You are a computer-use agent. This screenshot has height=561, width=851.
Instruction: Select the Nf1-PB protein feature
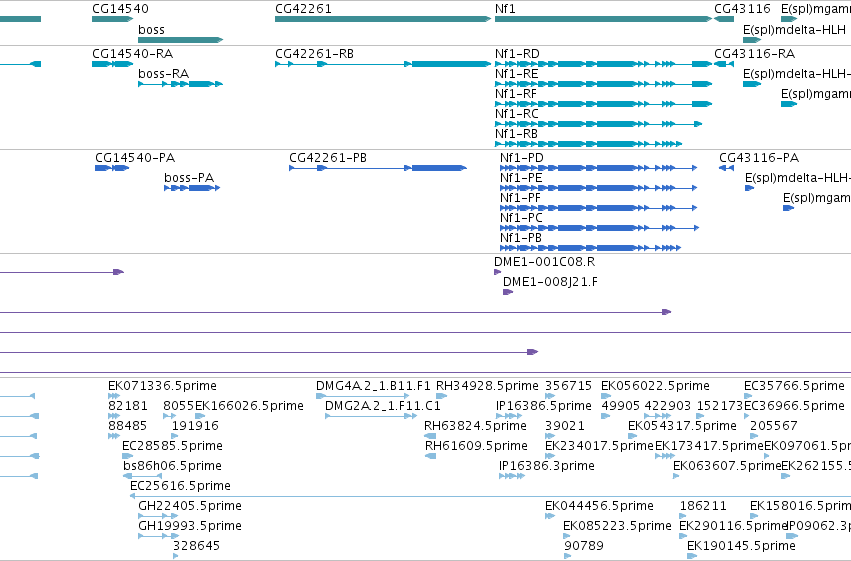coord(590,248)
